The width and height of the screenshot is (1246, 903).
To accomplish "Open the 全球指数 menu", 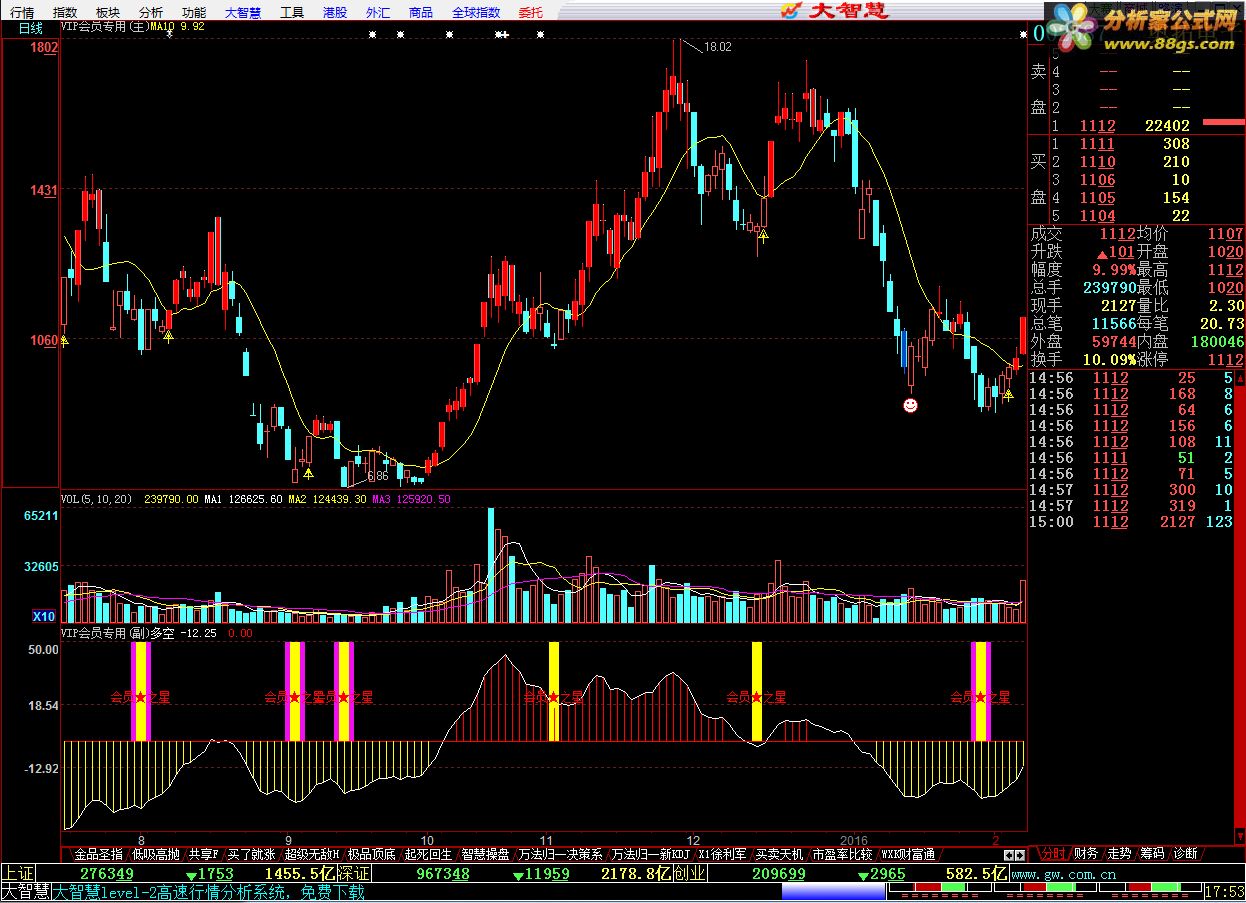I will tap(476, 12).
